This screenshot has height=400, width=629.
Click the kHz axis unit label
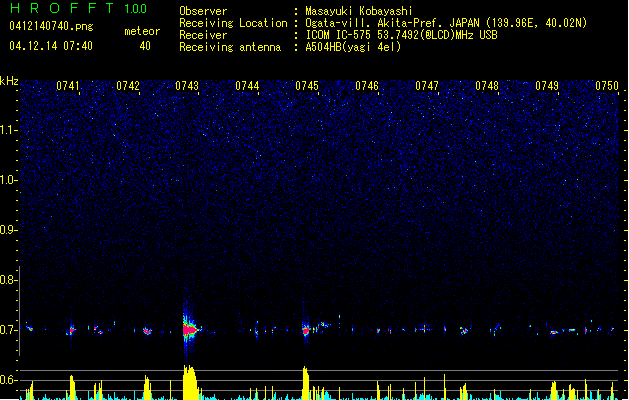pyautogui.click(x=9, y=81)
